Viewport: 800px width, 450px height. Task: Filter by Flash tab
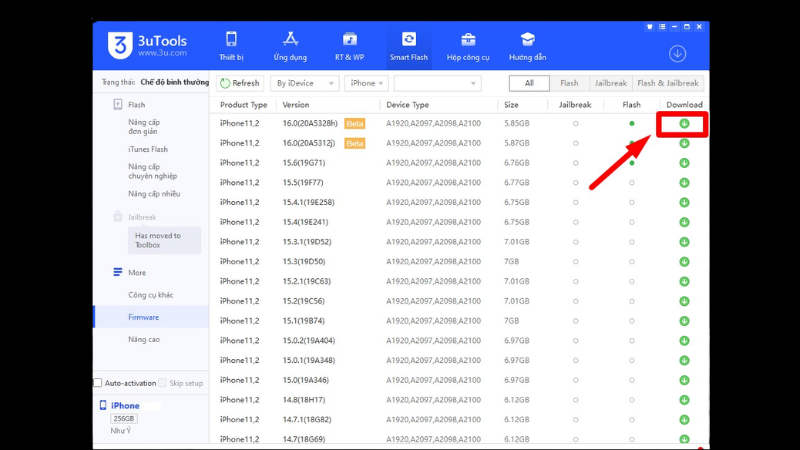[x=569, y=83]
